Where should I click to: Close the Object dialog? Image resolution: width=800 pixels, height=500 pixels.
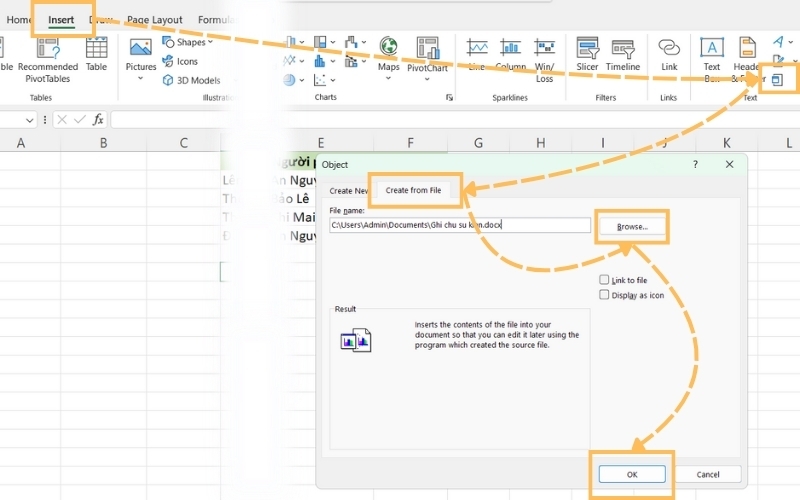[730, 164]
